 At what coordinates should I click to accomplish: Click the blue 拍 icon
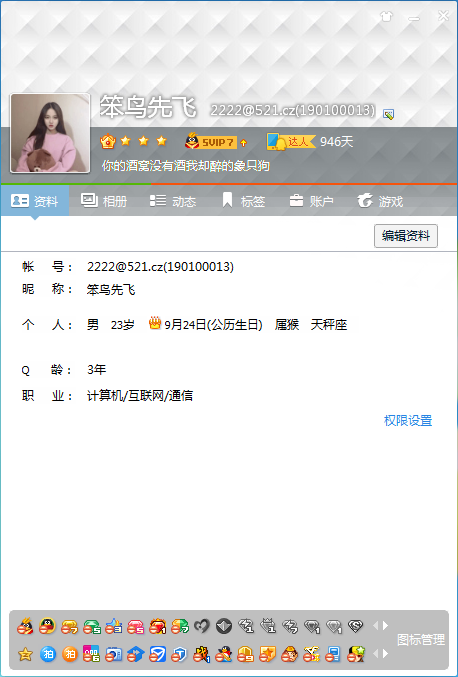pos(47,654)
